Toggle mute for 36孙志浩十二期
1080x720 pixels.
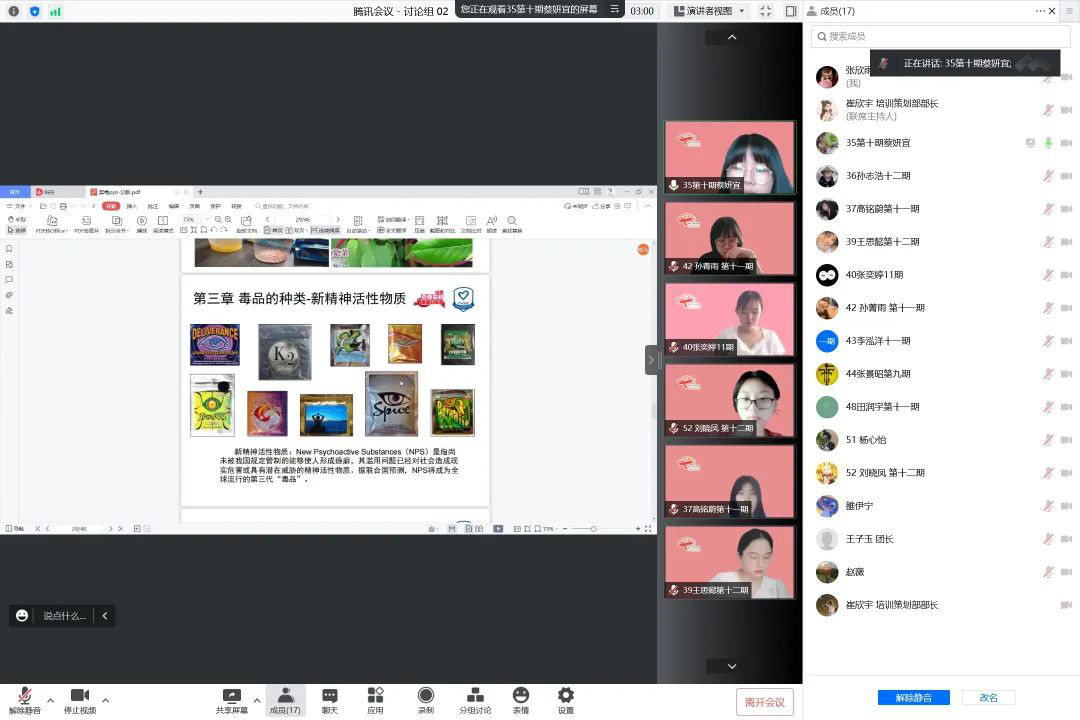point(1048,176)
